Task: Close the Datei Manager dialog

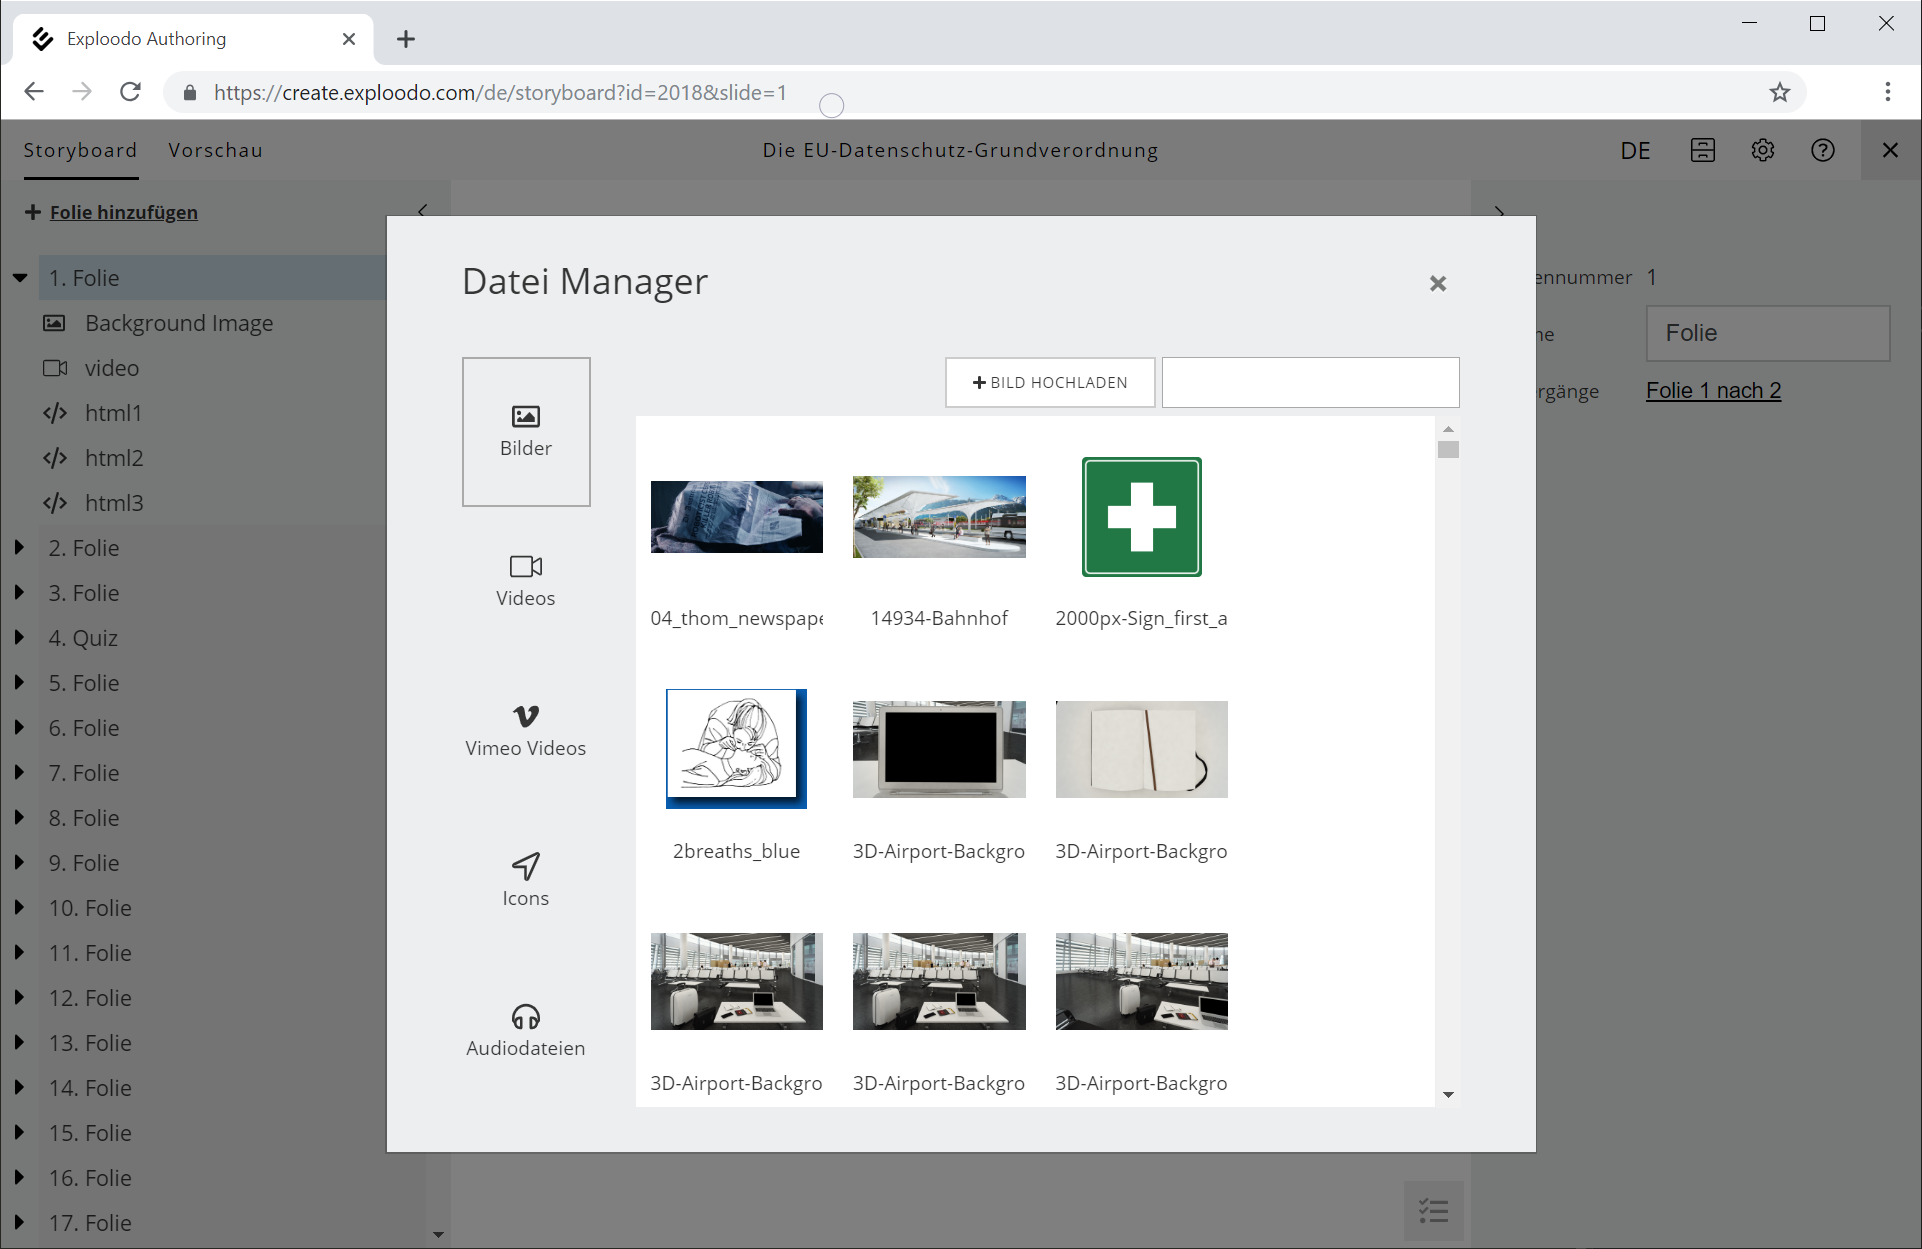Action: [1437, 284]
